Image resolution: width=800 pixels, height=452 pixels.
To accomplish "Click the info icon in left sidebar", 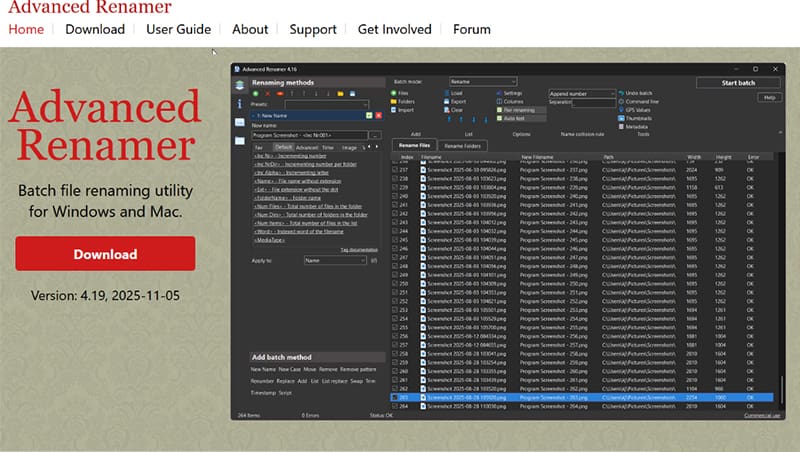I will click(x=240, y=103).
